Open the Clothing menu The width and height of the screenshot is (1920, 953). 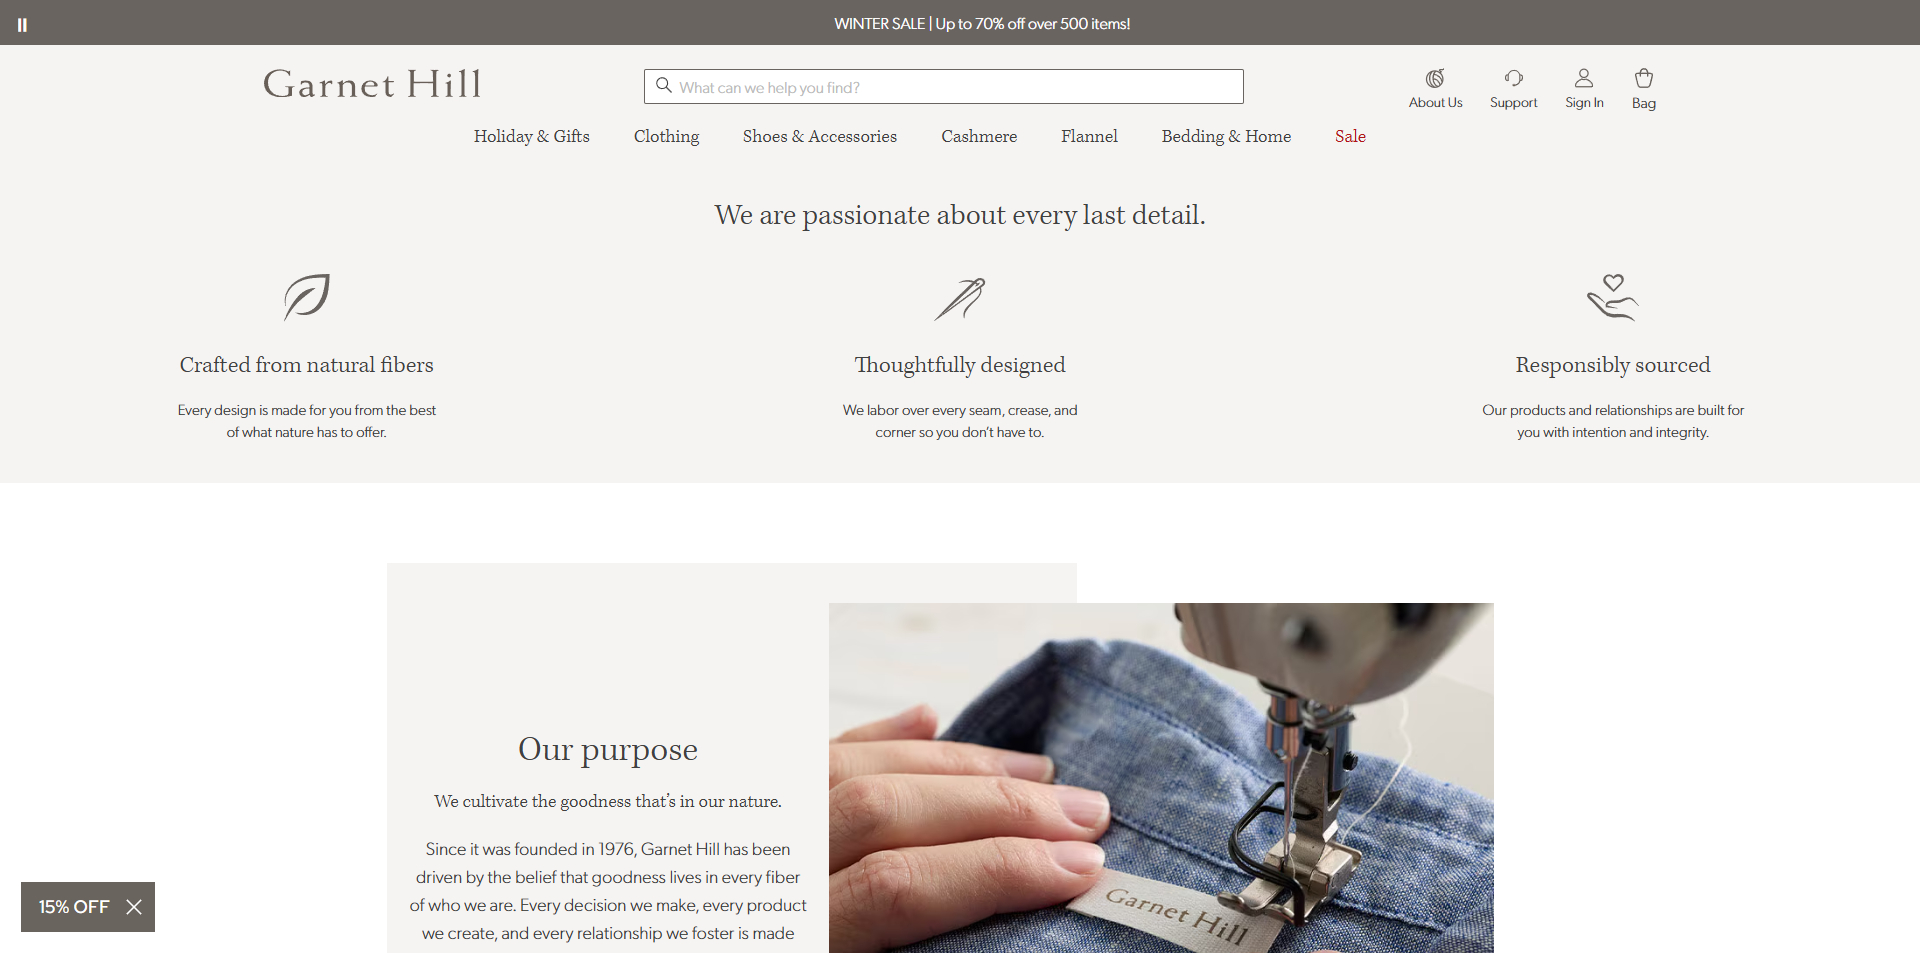pos(666,136)
